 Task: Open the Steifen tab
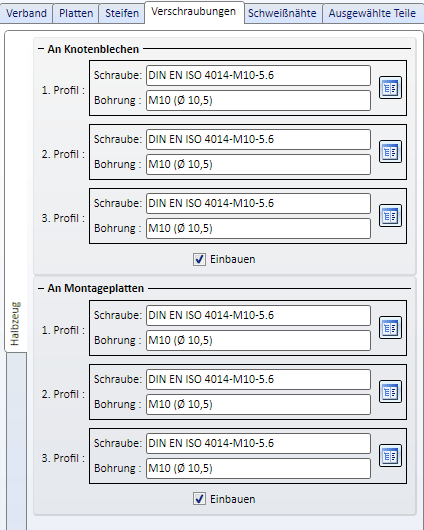pyautogui.click(x=122, y=14)
